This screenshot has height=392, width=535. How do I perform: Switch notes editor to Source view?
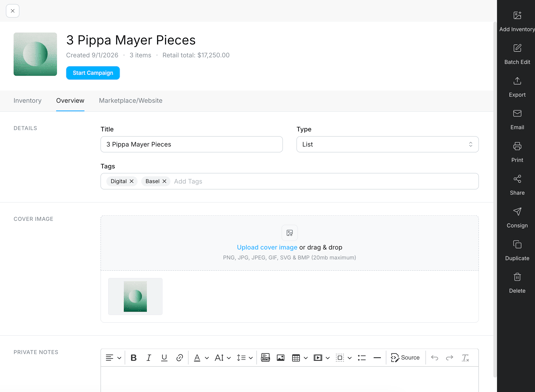405,358
